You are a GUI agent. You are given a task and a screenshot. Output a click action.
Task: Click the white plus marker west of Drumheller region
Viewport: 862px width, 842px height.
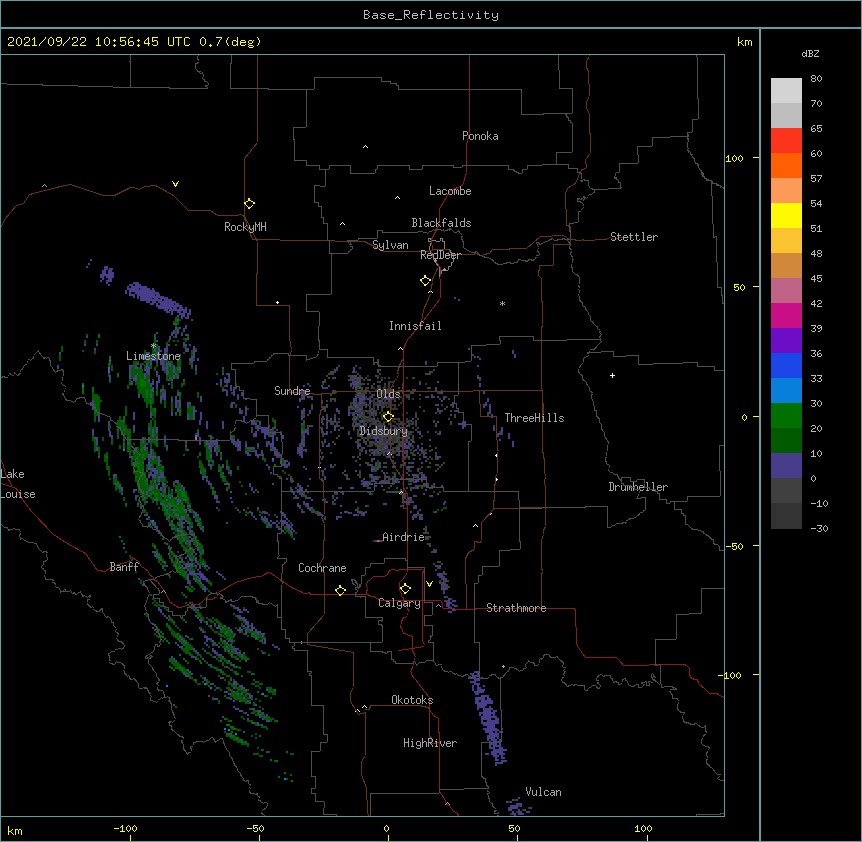pyautogui.click(x=612, y=375)
